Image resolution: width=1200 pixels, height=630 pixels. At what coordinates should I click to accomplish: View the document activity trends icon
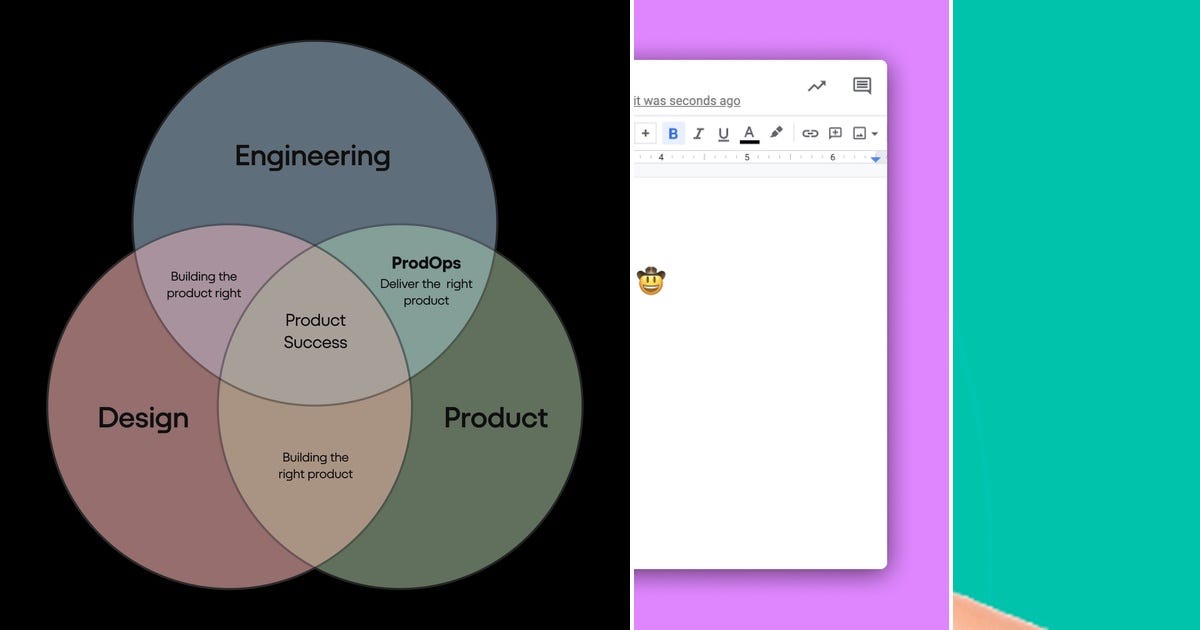816,86
